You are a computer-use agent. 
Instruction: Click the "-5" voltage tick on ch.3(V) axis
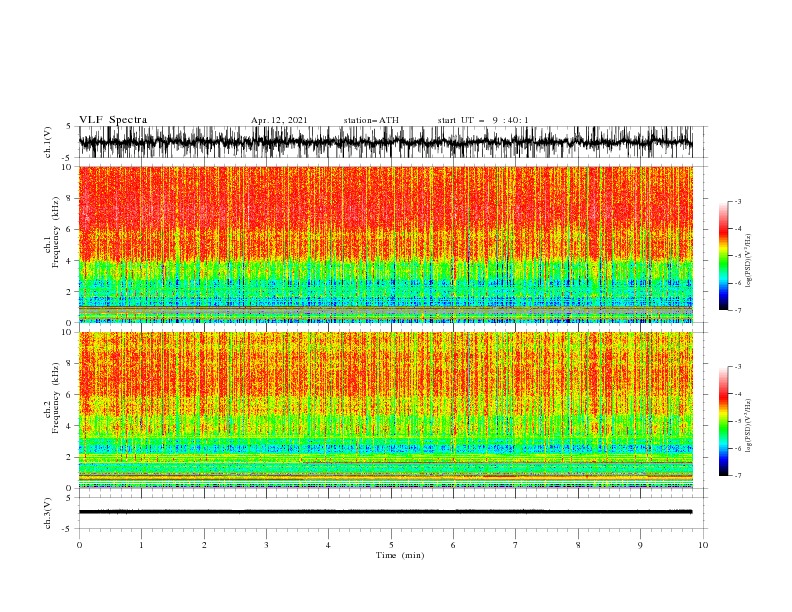(x=68, y=529)
